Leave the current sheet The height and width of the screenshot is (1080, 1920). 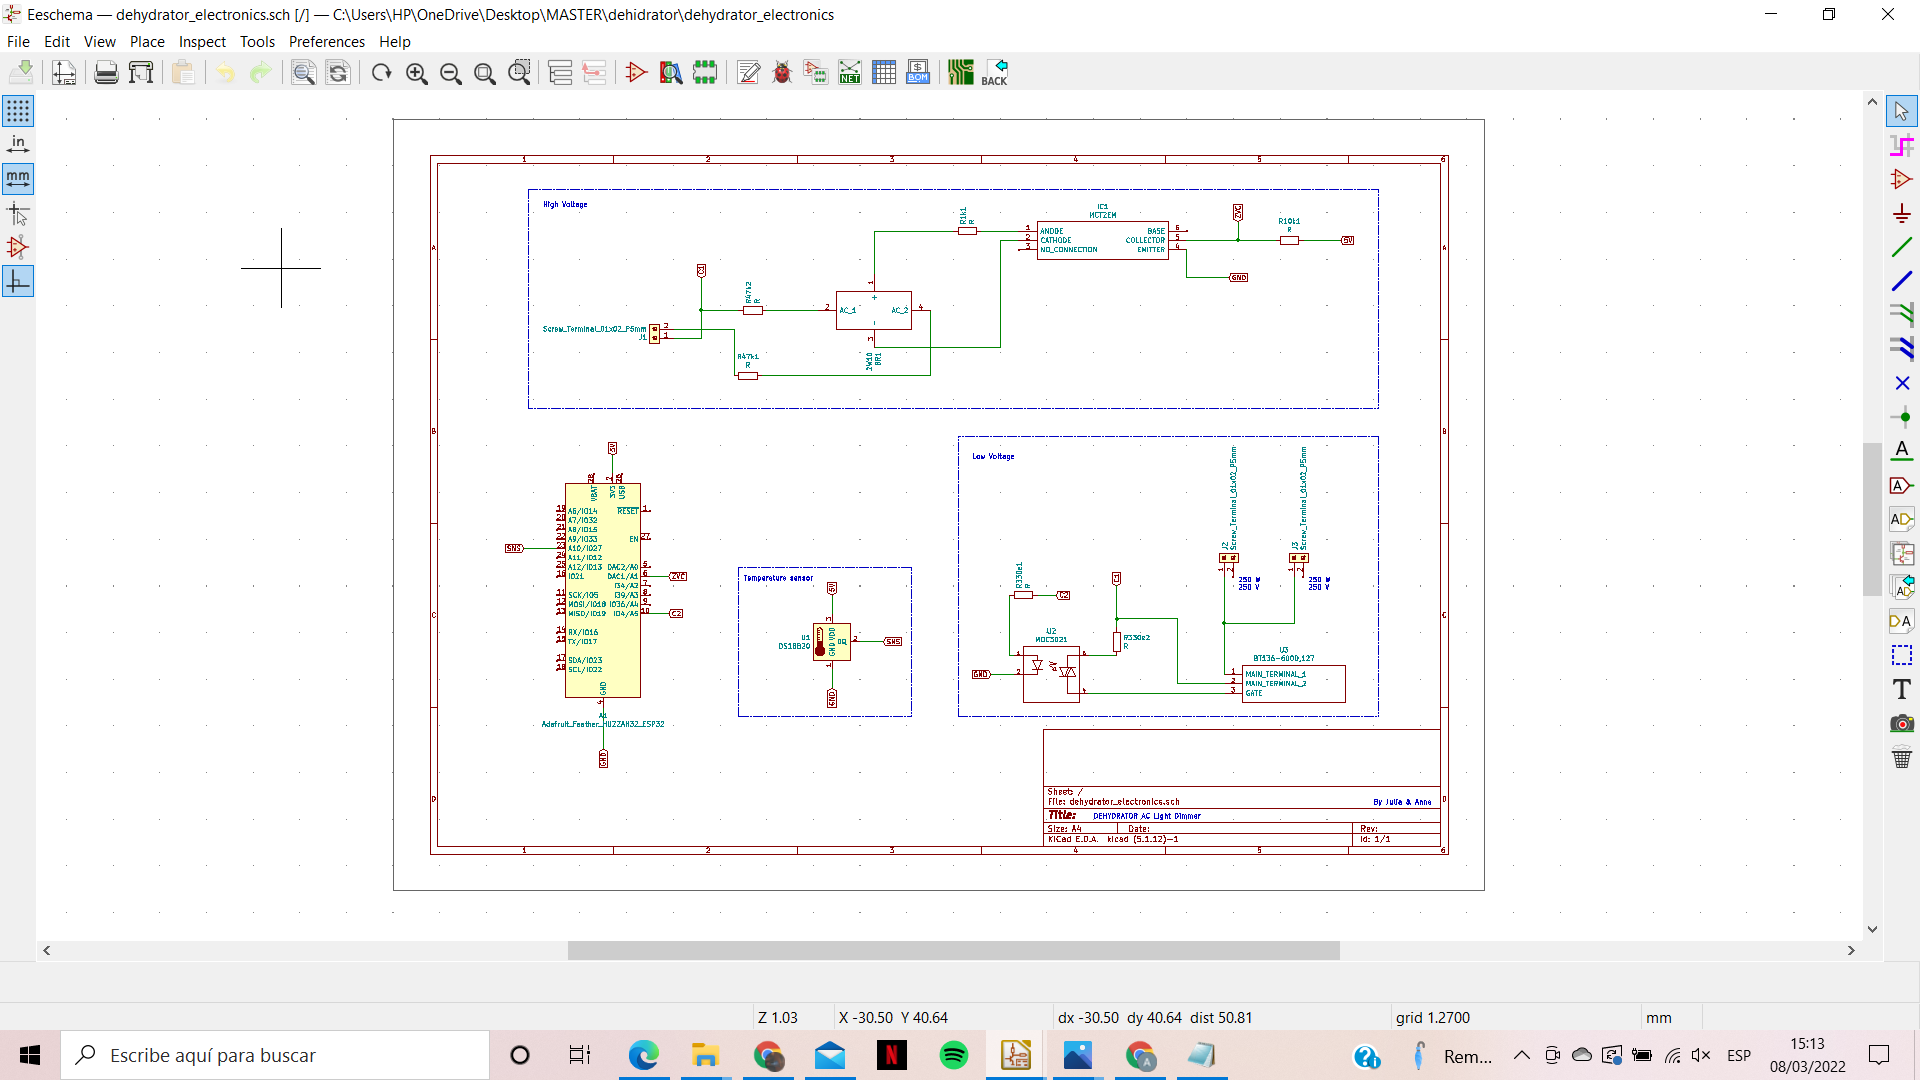click(x=594, y=72)
